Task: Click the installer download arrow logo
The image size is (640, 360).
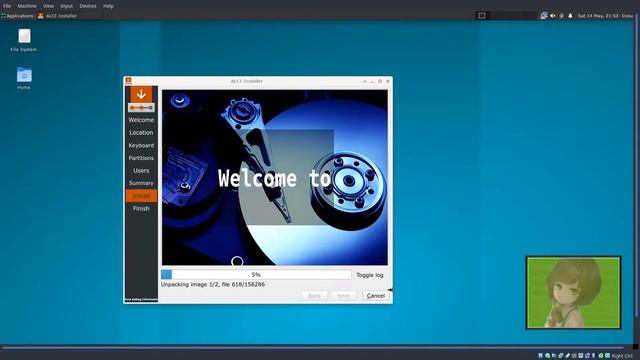Action: pos(141,94)
